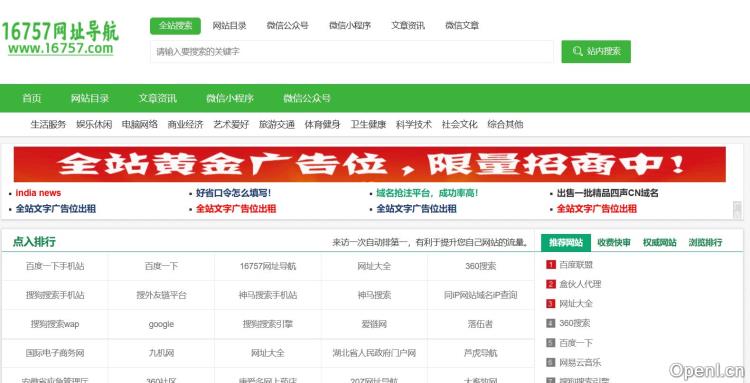Viewport: 750px width, 383px height.
Task: Click the number 4 rank badge
Action: (x=551, y=324)
